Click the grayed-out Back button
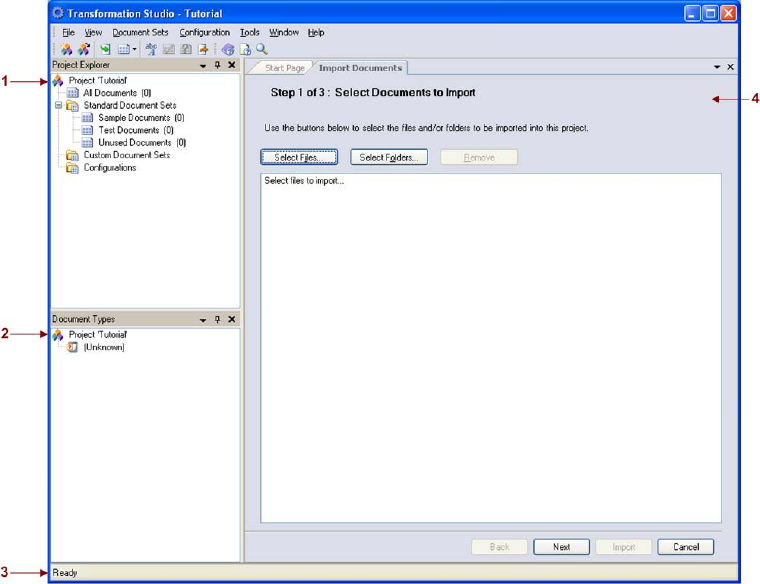The image size is (760, 584). [x=499, y=547]
